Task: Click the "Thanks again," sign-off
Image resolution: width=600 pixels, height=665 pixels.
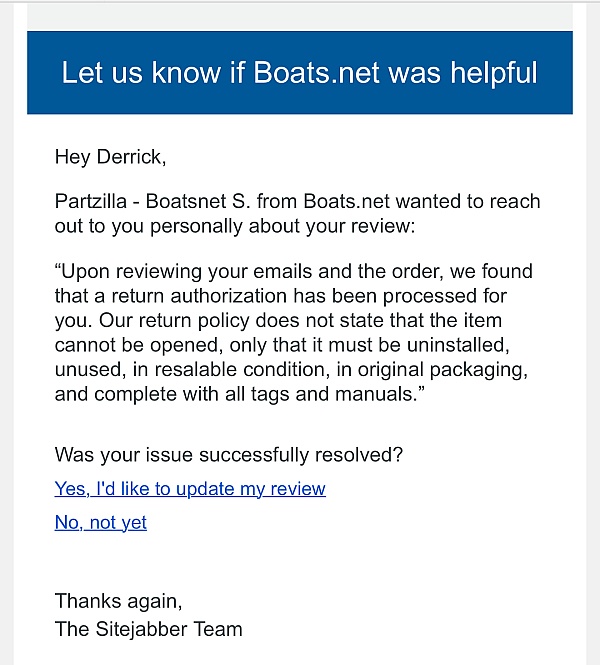Action: [x=119, y=601]
